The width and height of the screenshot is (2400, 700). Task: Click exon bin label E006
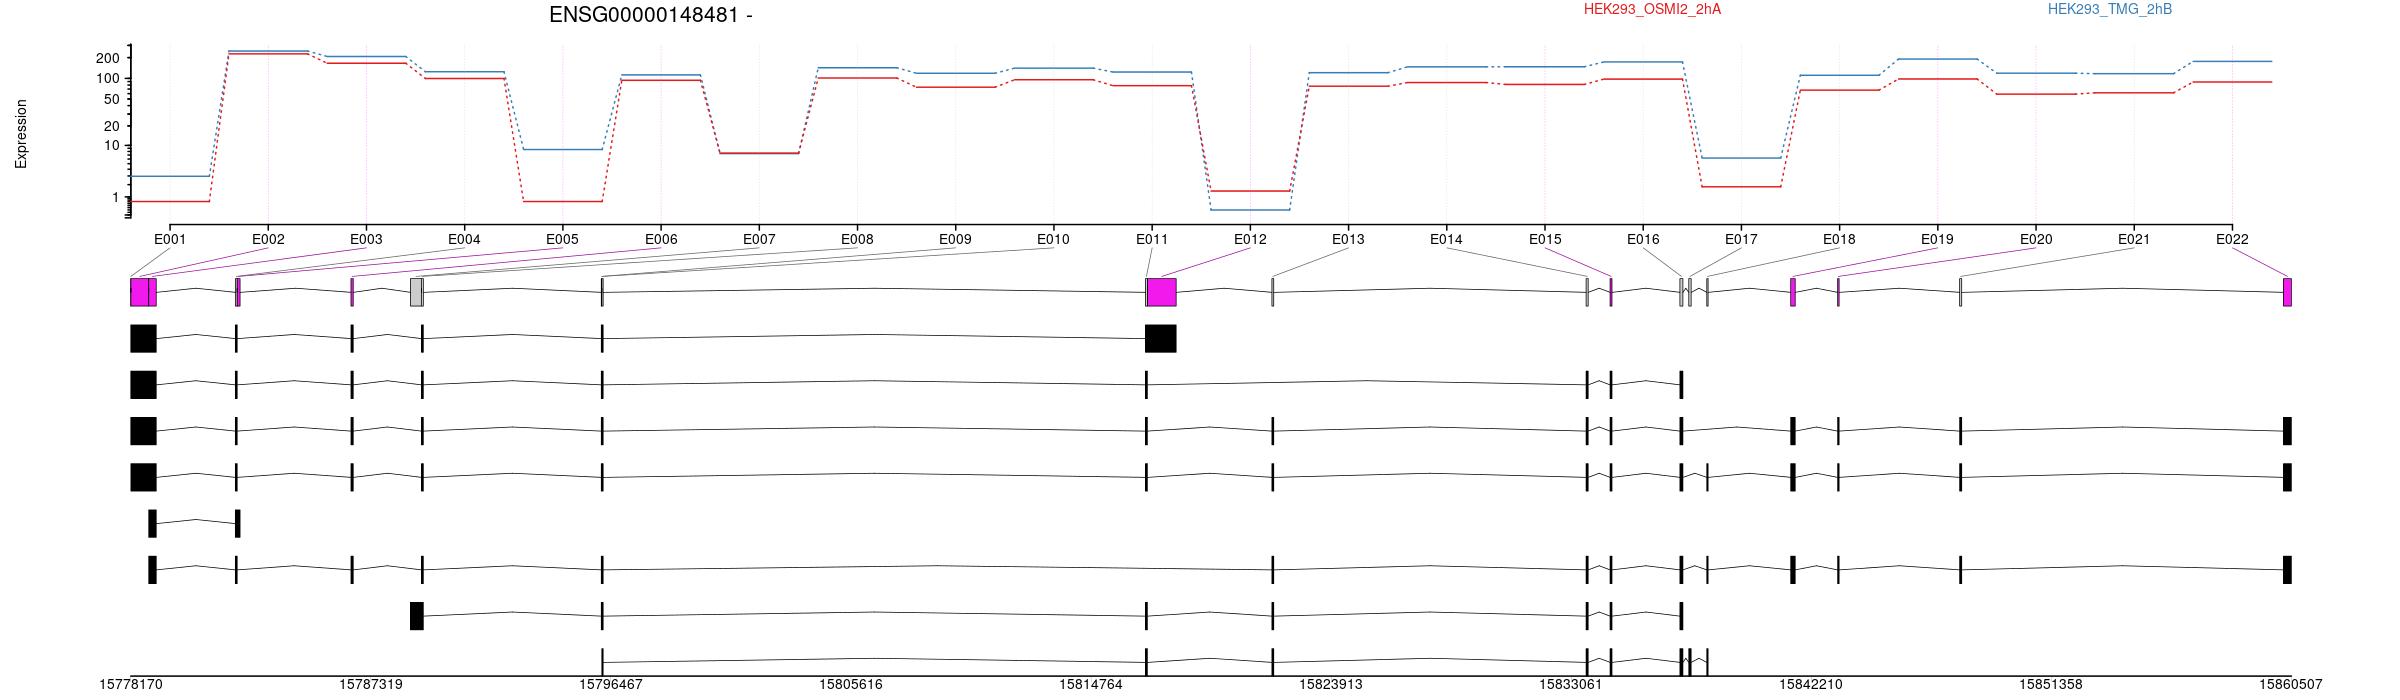[661, 239]
